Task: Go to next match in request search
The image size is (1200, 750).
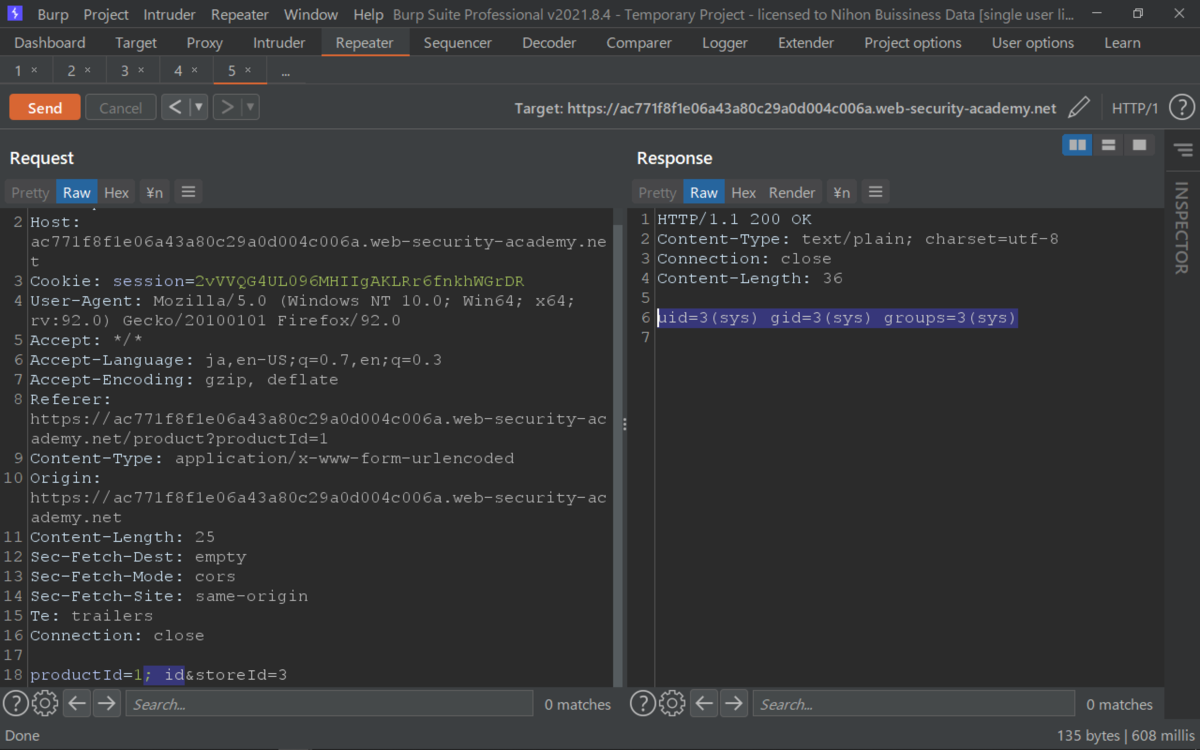Action: pyautogui.click(x=106, y=704)
